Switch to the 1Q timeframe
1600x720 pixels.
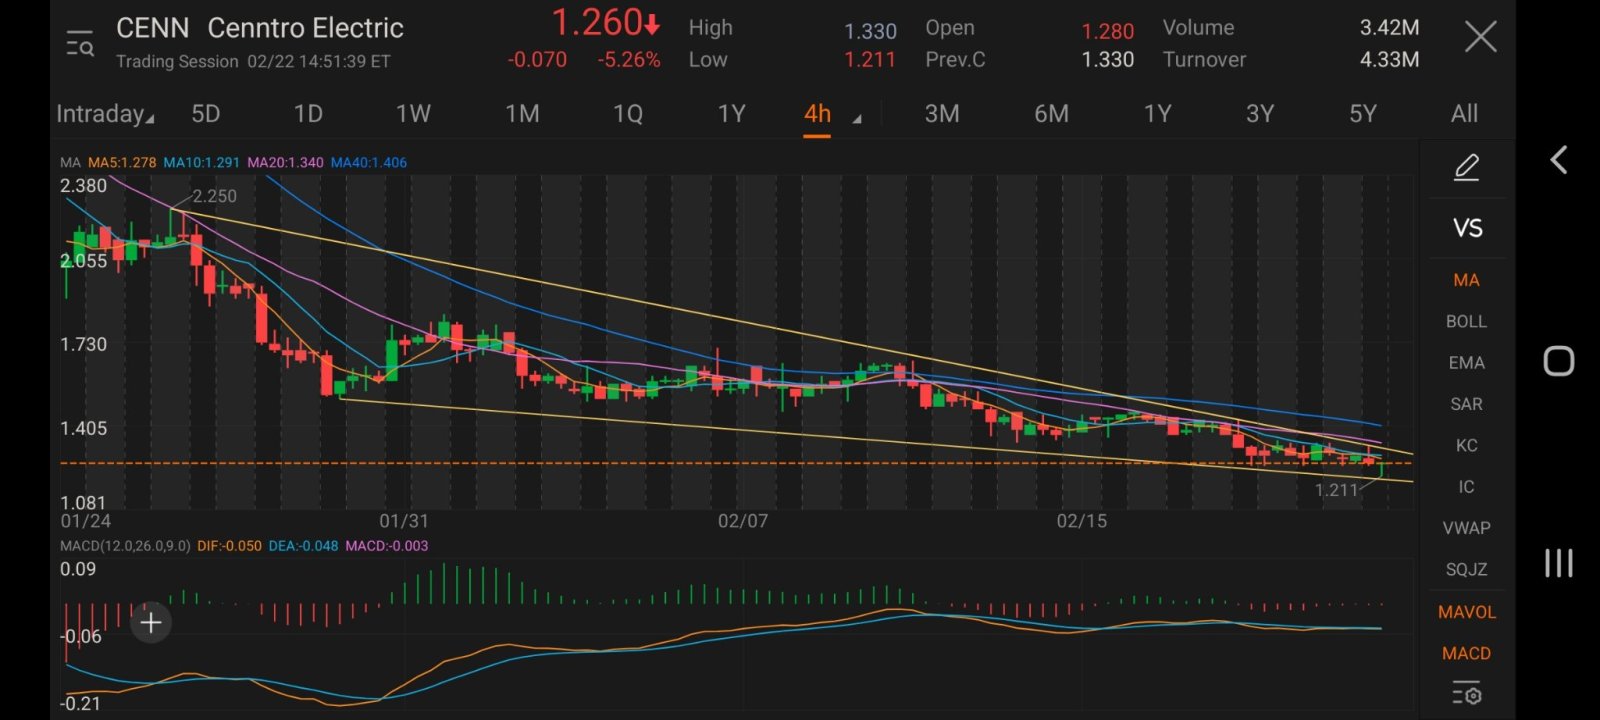point(628,114)
